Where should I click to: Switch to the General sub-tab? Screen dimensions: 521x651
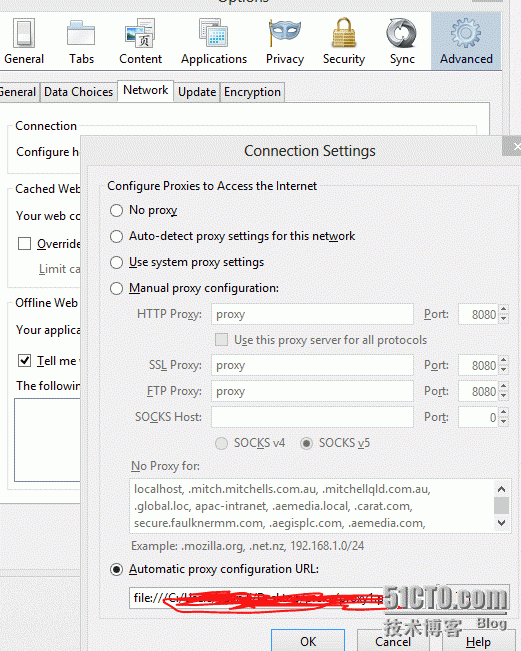click(18, 92)
